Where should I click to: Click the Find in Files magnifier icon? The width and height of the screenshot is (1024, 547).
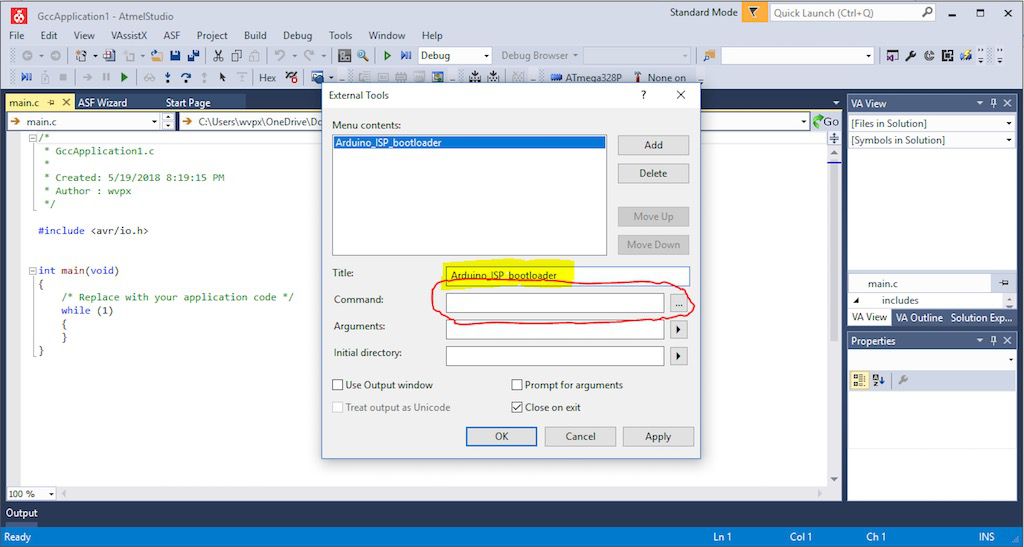click(362, 55)
